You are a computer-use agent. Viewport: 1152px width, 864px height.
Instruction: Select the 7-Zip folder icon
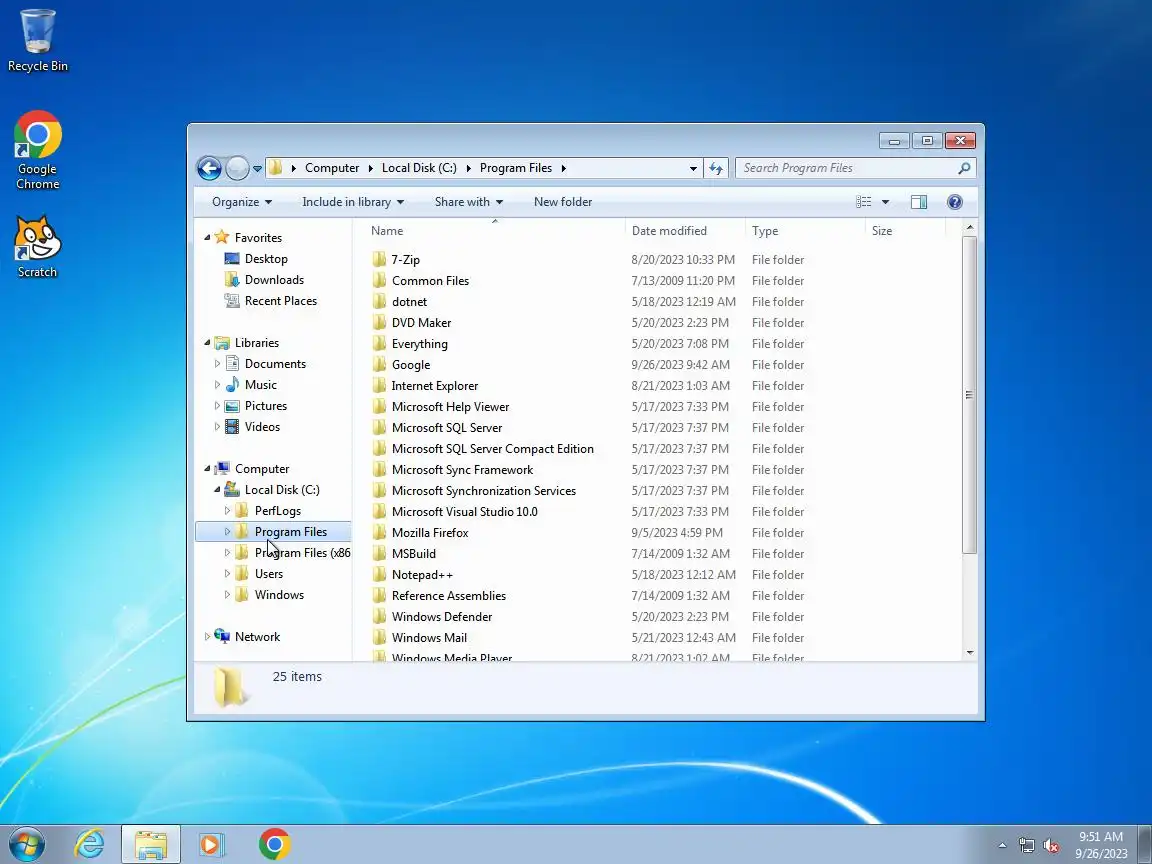point(379,259)
